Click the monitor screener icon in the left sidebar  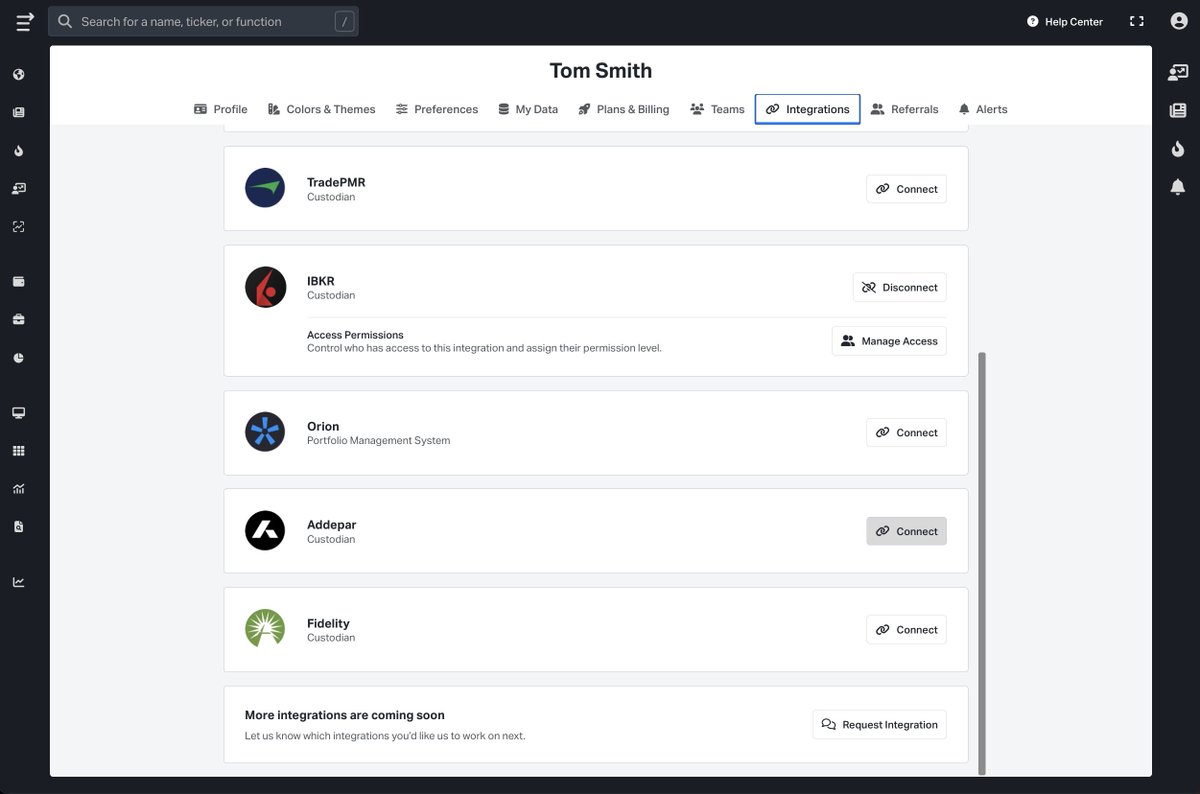click(x=17, y=412)
